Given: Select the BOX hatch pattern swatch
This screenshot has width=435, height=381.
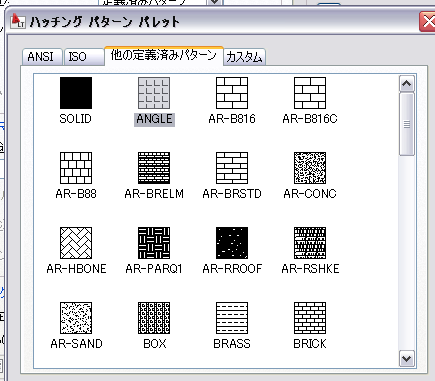Looking at the screenshot, I should tap(154, 318).
